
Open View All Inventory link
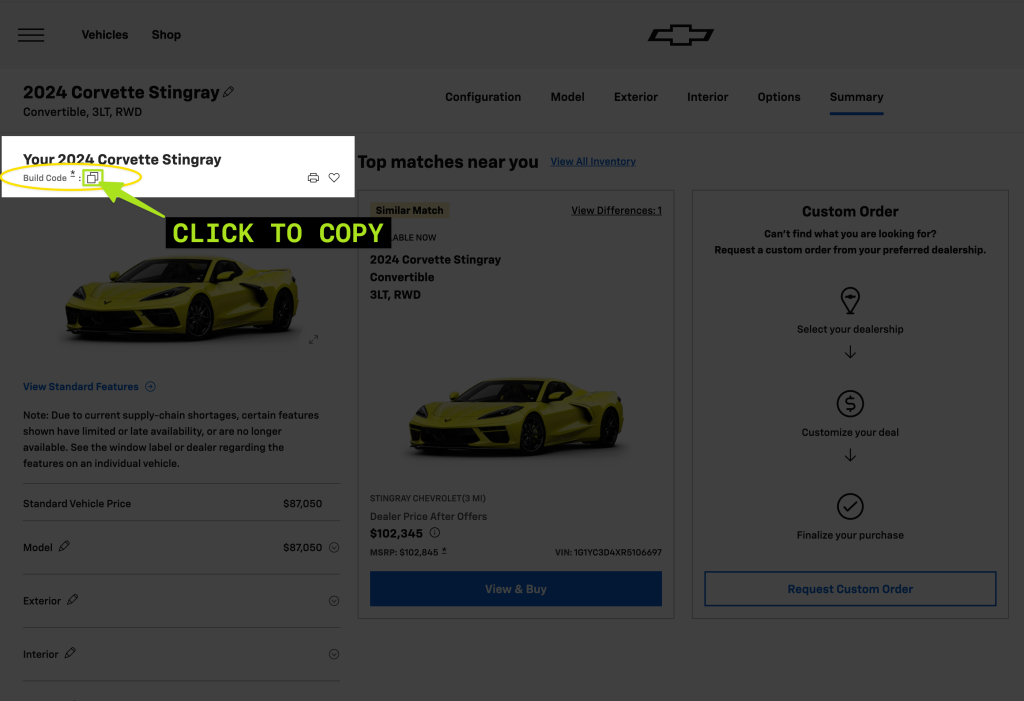click(593, 161)
